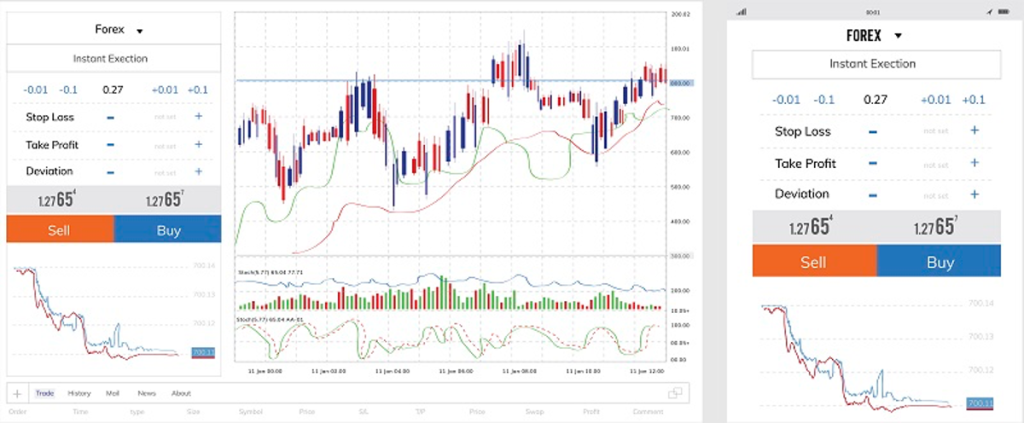The height and width of the screenshot is (423, 1024).
Task: Click Take Profit 'not set' field, mobile panel
Action: (x=935, y=164)
